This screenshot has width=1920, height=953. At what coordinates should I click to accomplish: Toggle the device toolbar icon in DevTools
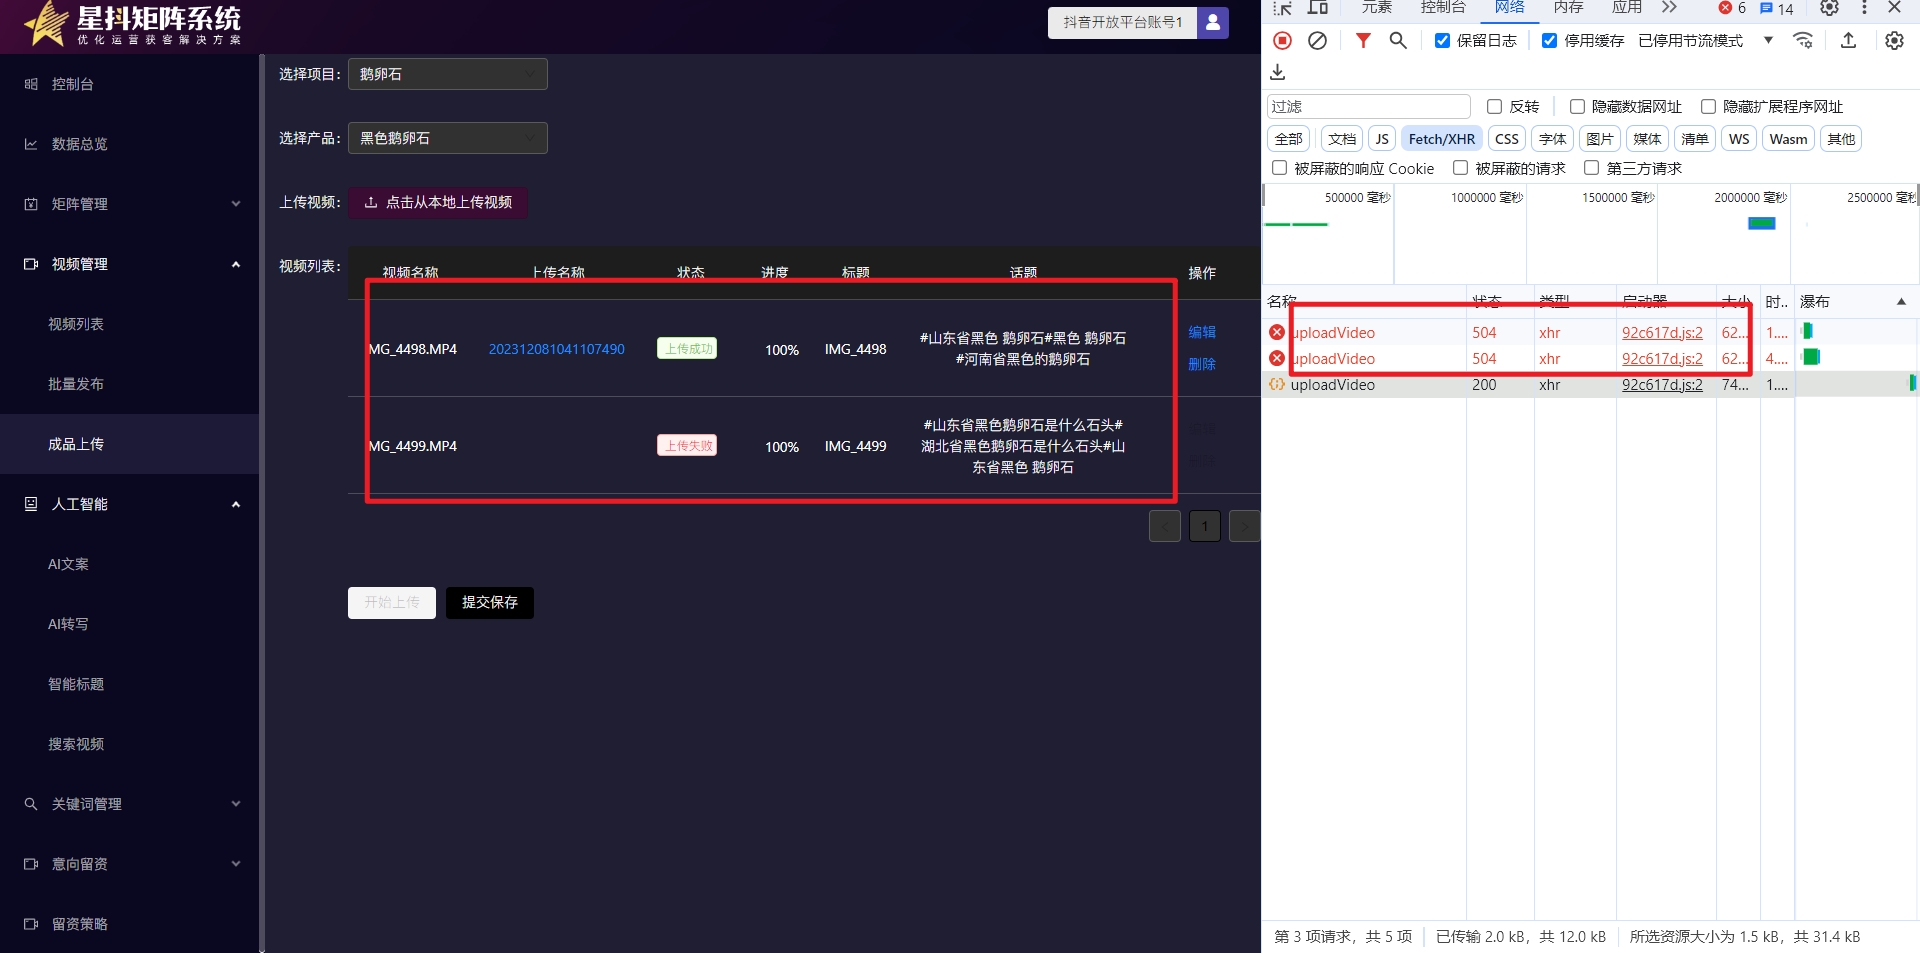pos(1318,8)
